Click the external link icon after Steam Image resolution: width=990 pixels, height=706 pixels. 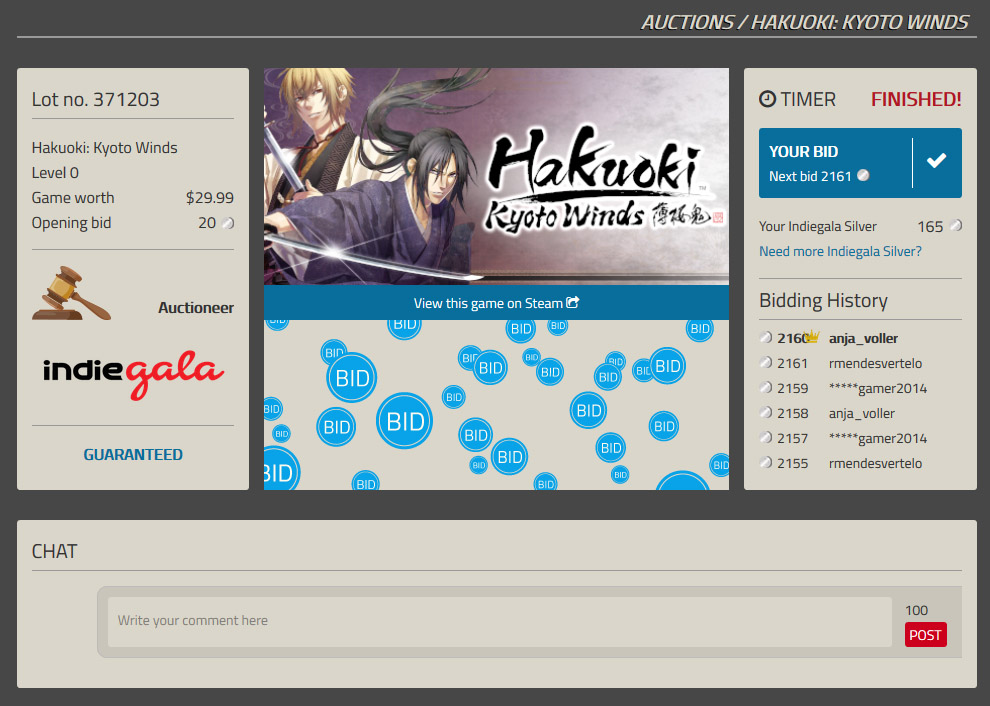click(573, 302)
